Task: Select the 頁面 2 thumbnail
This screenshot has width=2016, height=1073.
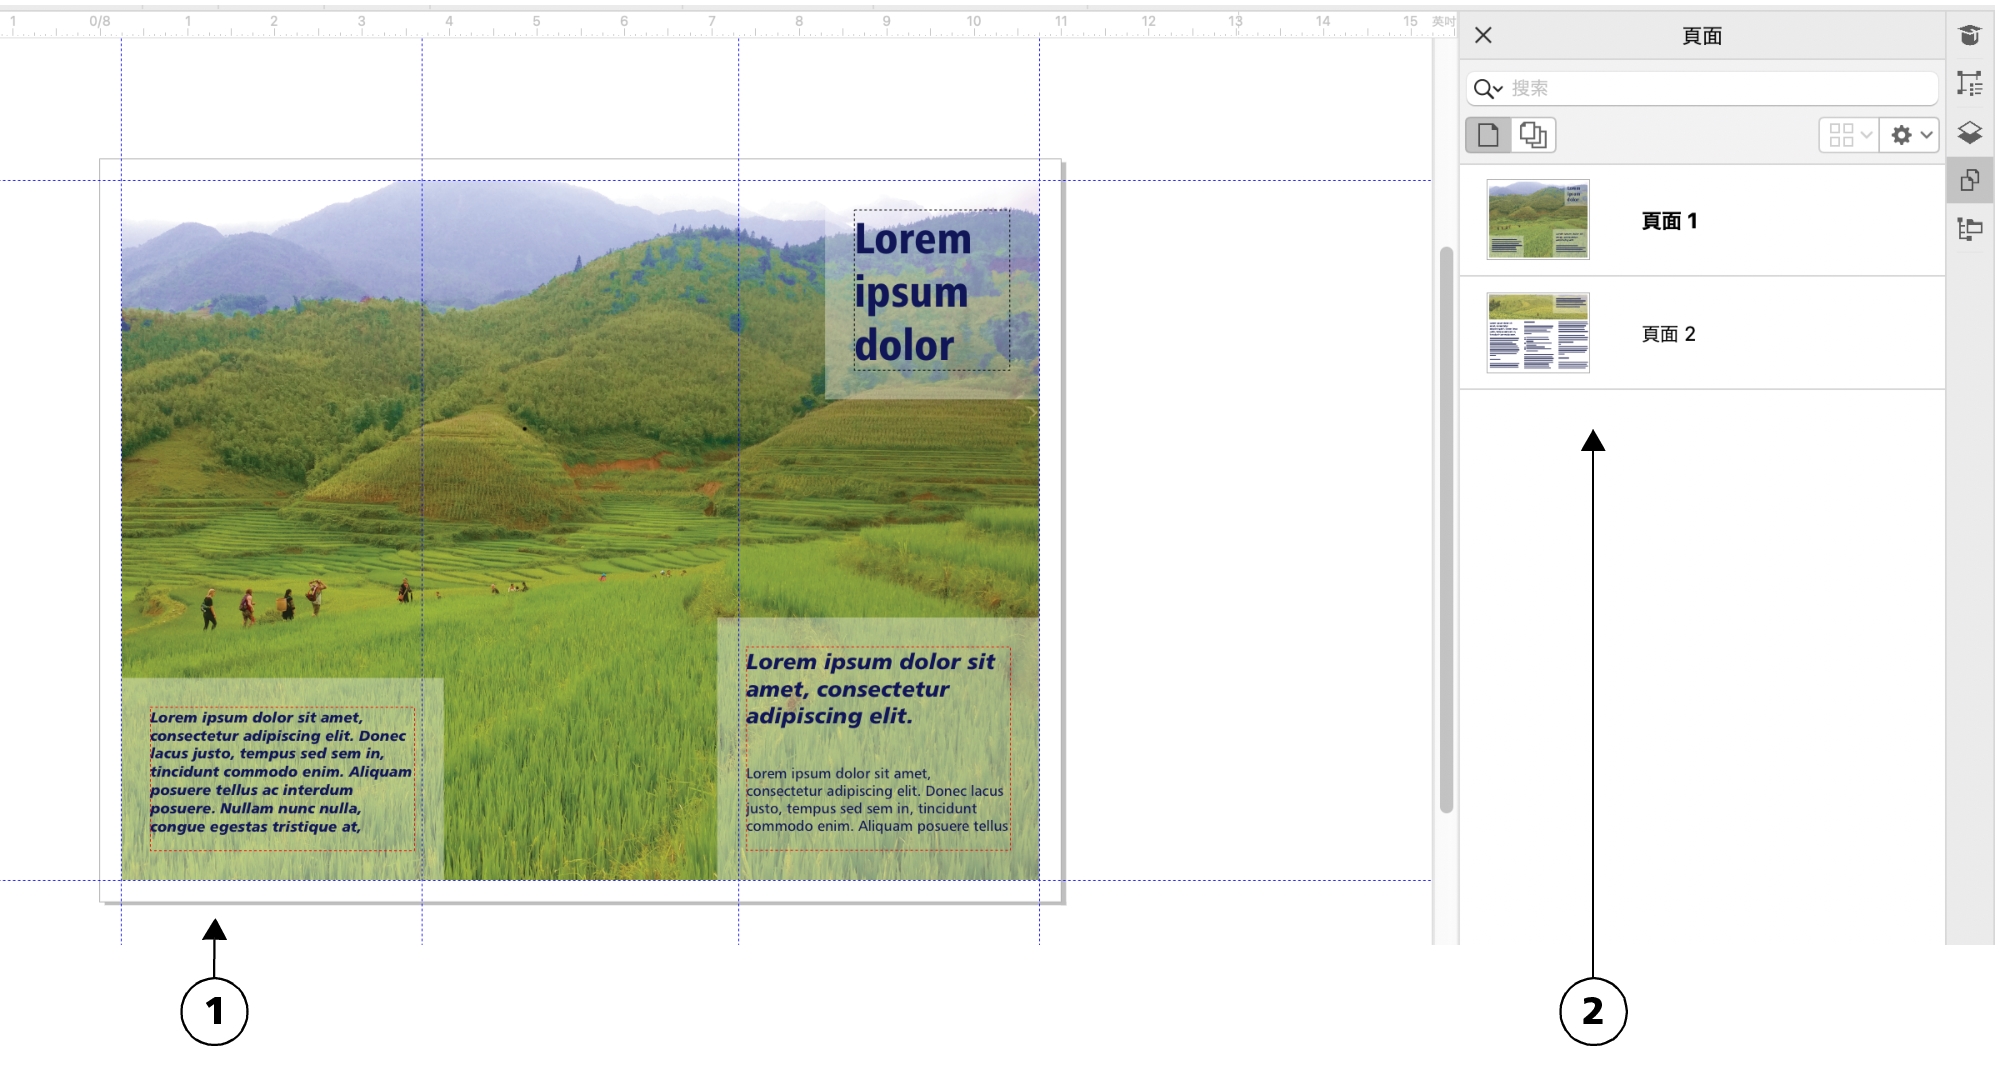Action: (x=1537, y=333)
